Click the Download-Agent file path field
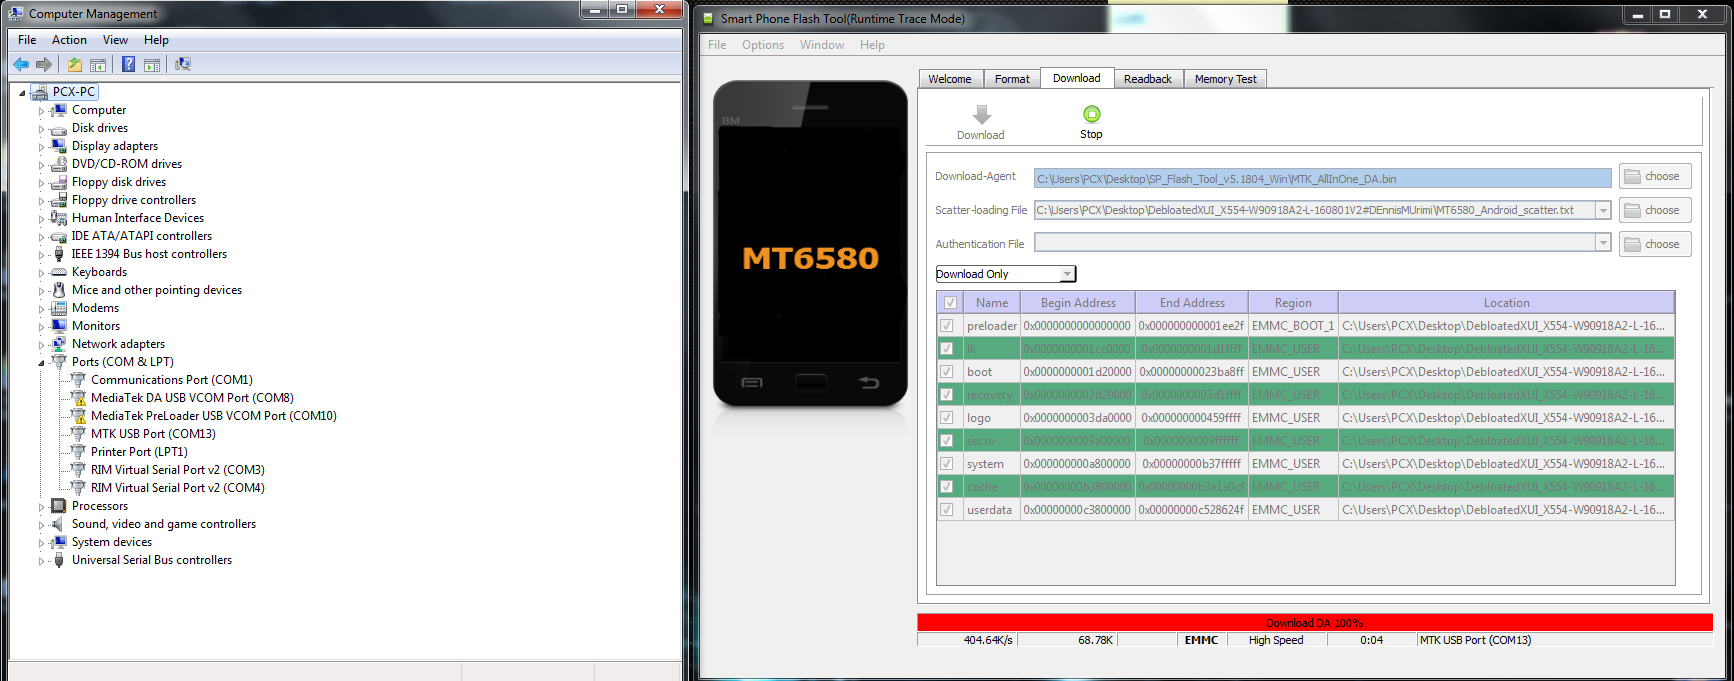This screenshot has width=1734, height=681. pos(1322,179)
